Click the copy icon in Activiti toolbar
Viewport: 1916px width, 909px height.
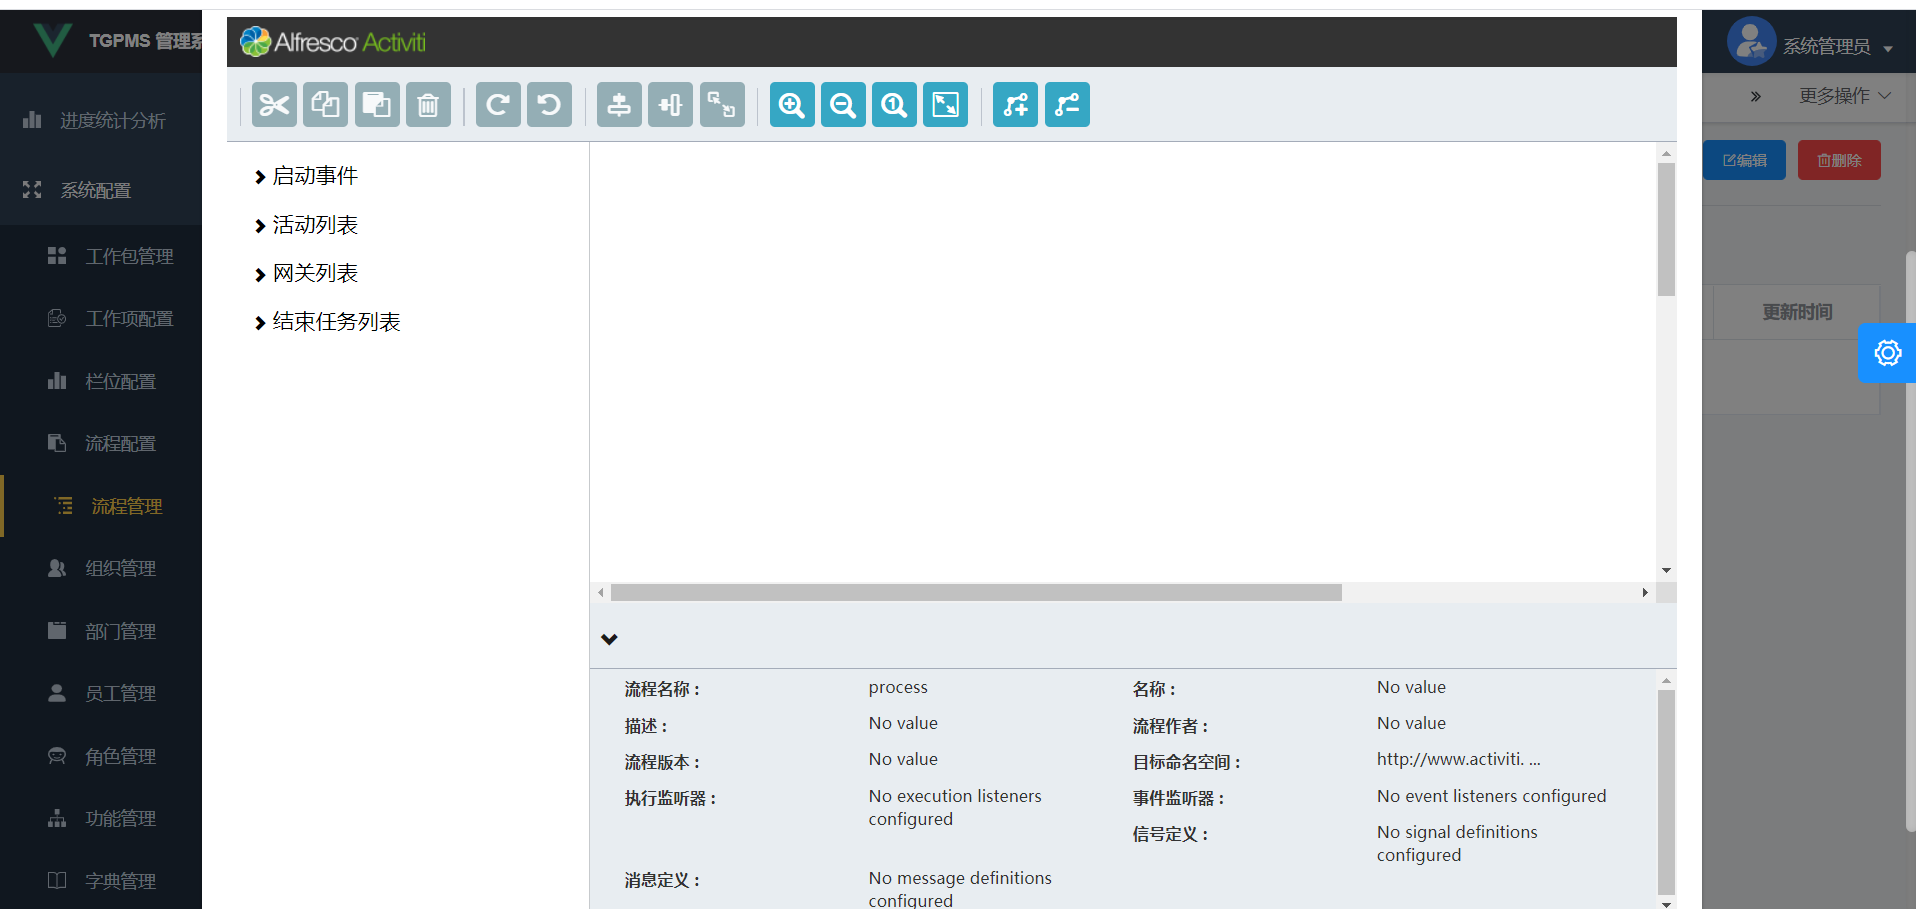point(325,104)
